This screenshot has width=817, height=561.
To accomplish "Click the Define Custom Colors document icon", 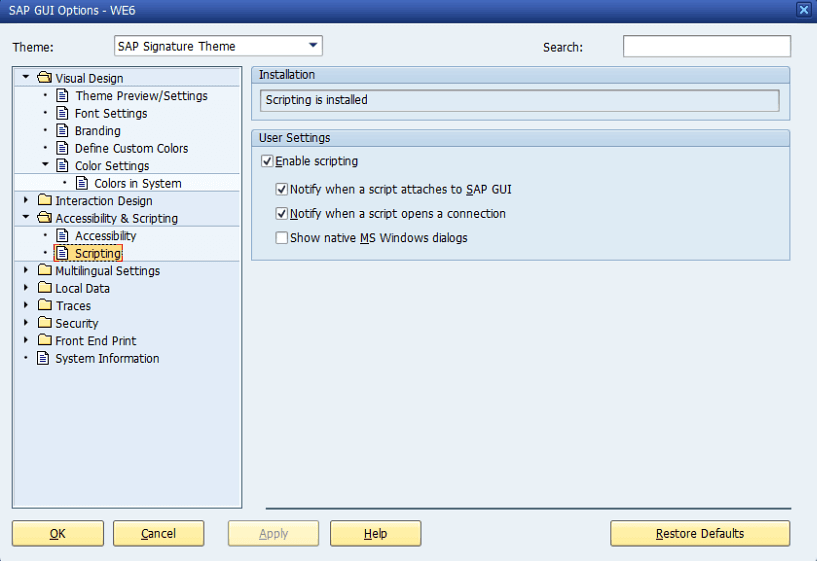I will (x=63, y=148).
